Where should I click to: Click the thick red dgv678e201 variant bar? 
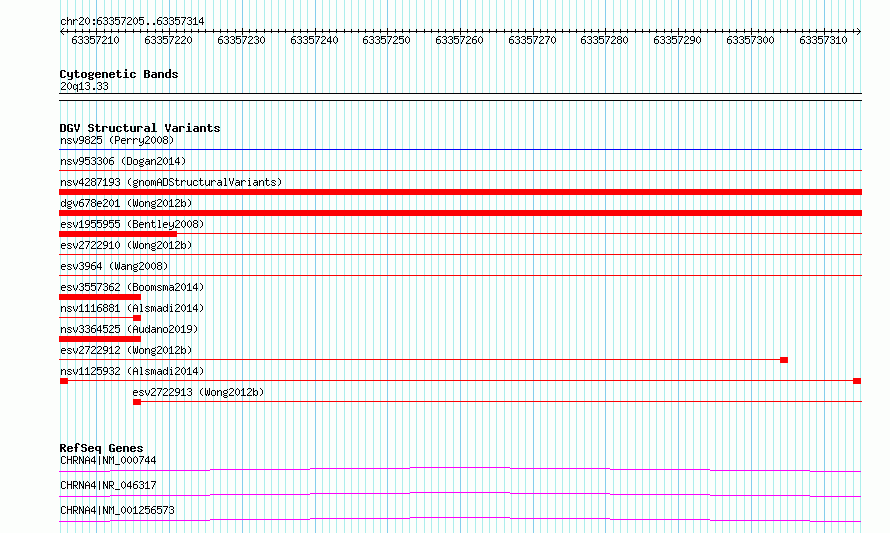pos(460,213)
